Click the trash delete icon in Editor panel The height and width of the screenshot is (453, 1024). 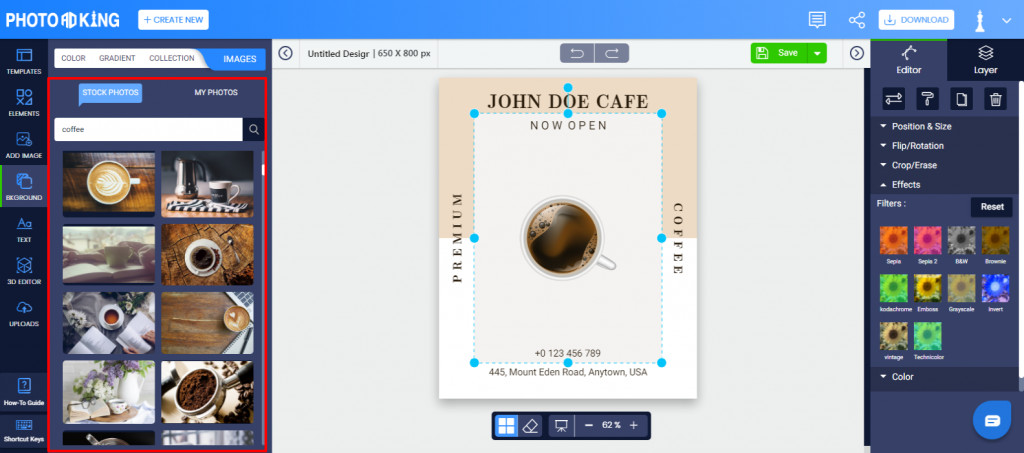[995, 99]
